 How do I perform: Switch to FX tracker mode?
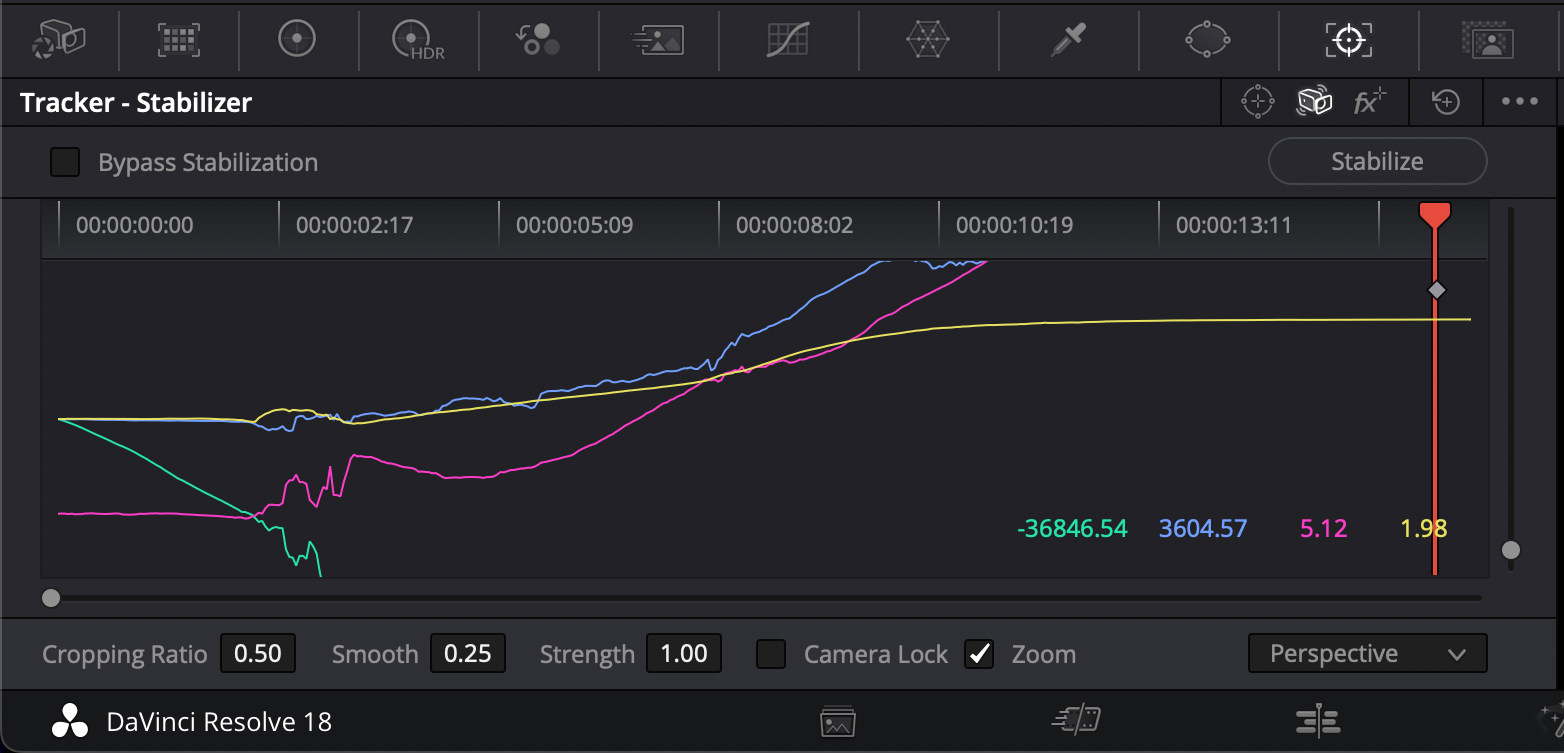(1369, 102)
